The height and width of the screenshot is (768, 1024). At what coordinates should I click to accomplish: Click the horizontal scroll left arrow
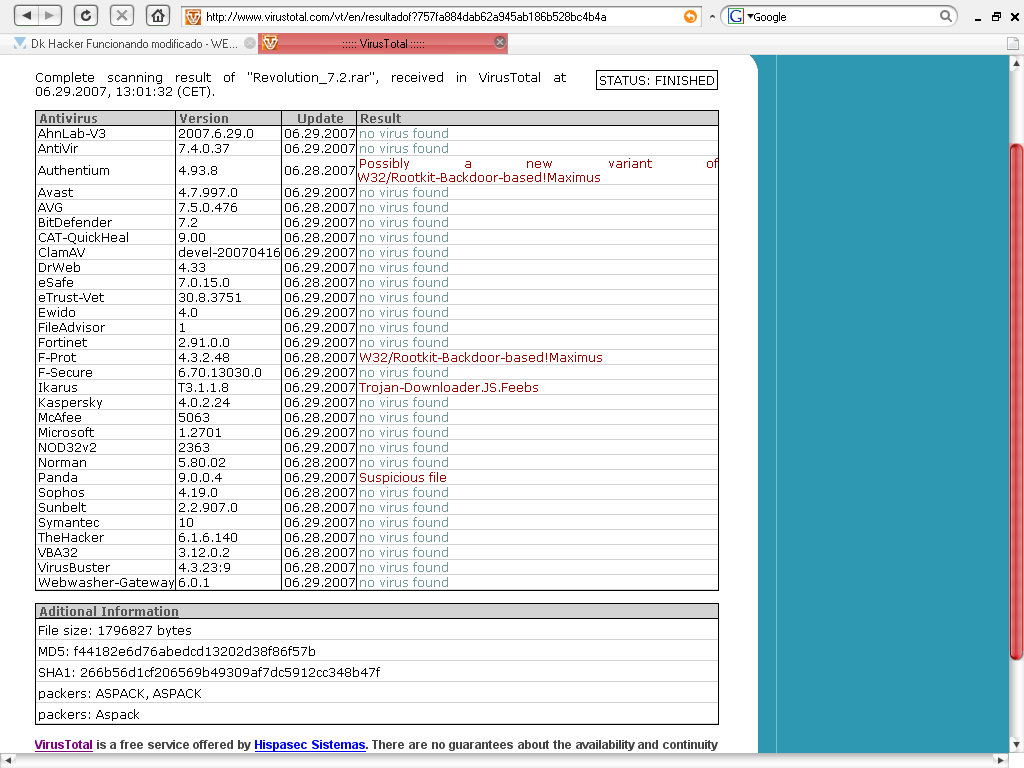6,760
